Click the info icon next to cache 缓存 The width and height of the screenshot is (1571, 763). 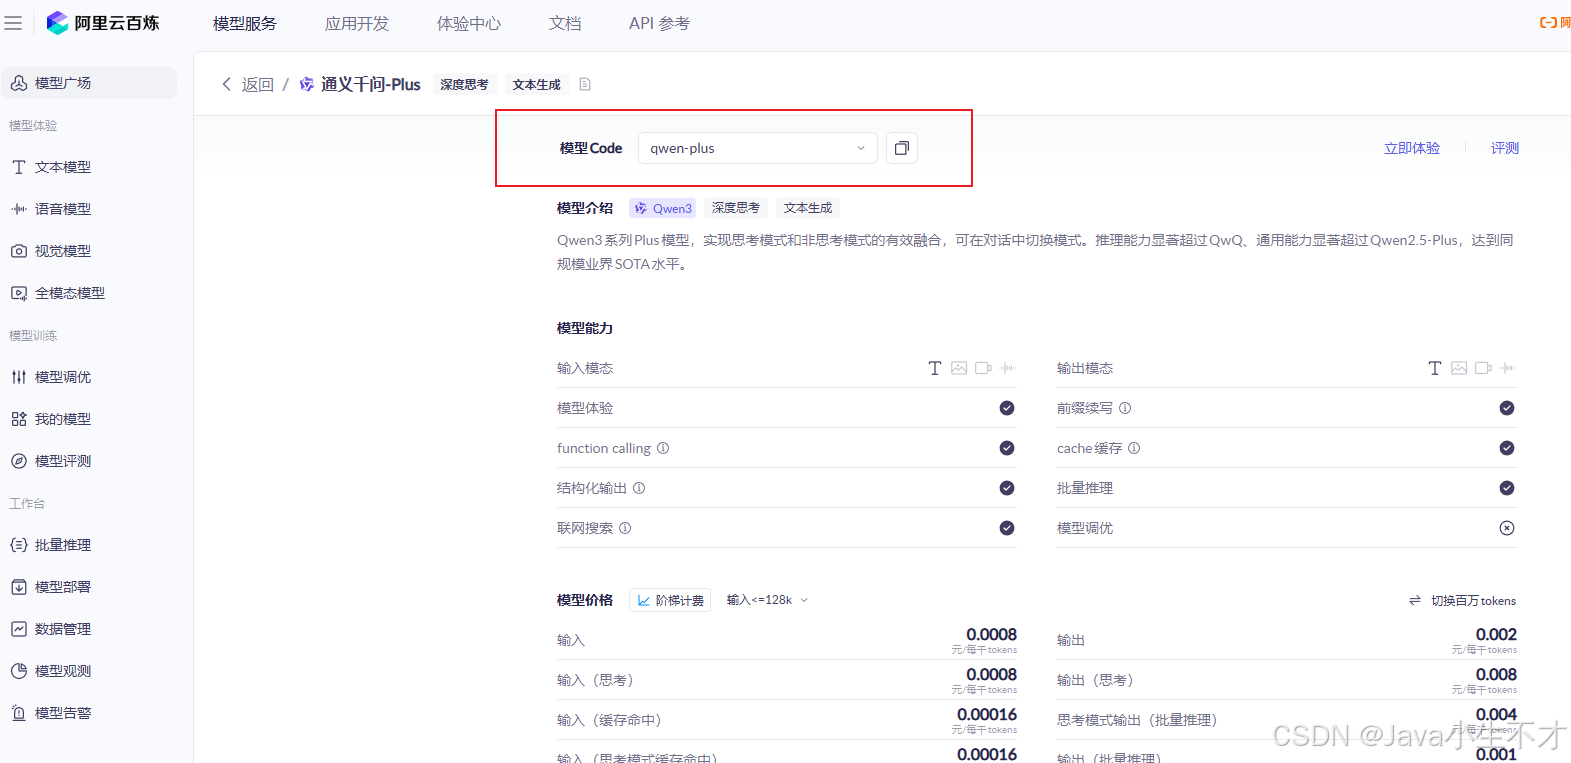(x=1134, y=448)
